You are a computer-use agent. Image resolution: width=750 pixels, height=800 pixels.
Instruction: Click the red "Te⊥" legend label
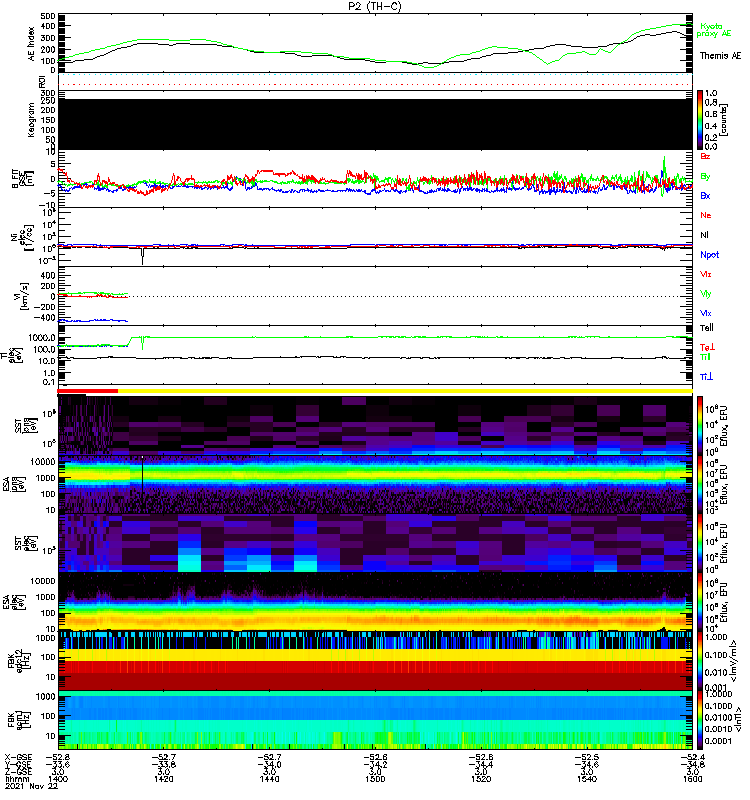[707, 347]
